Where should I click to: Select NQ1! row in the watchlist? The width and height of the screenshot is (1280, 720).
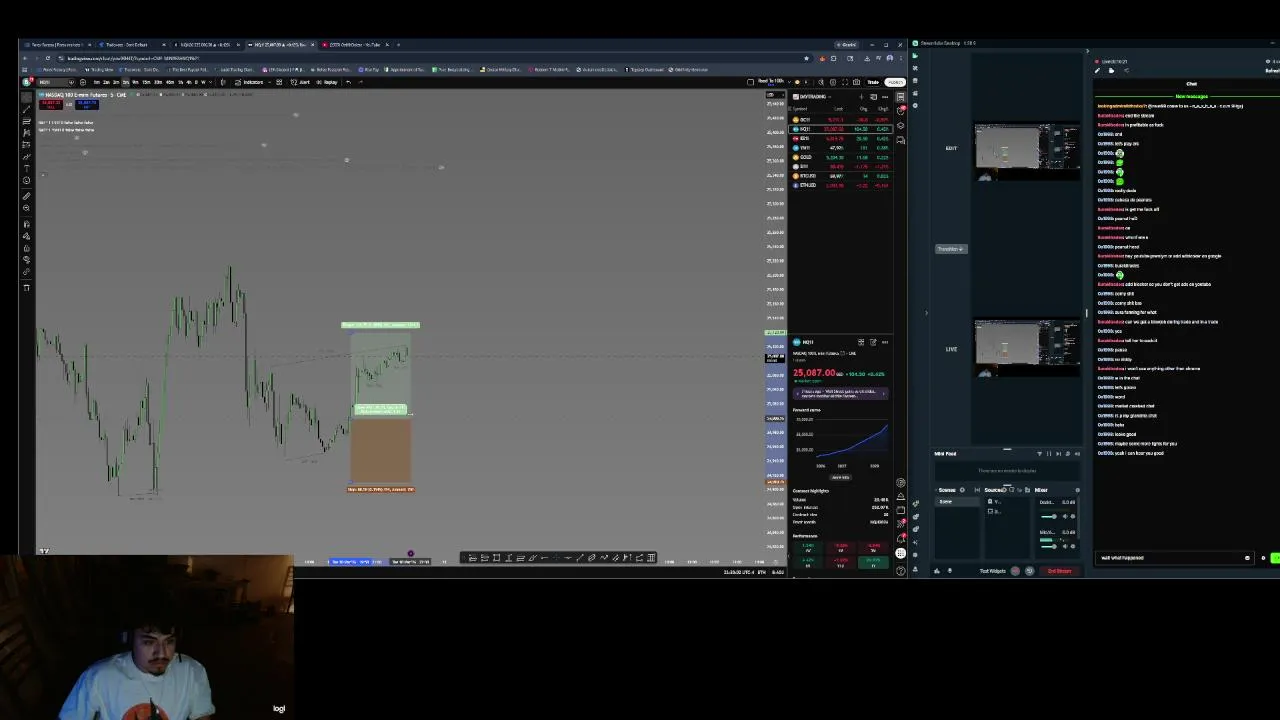pyautogui.click(x=841, y=129)
